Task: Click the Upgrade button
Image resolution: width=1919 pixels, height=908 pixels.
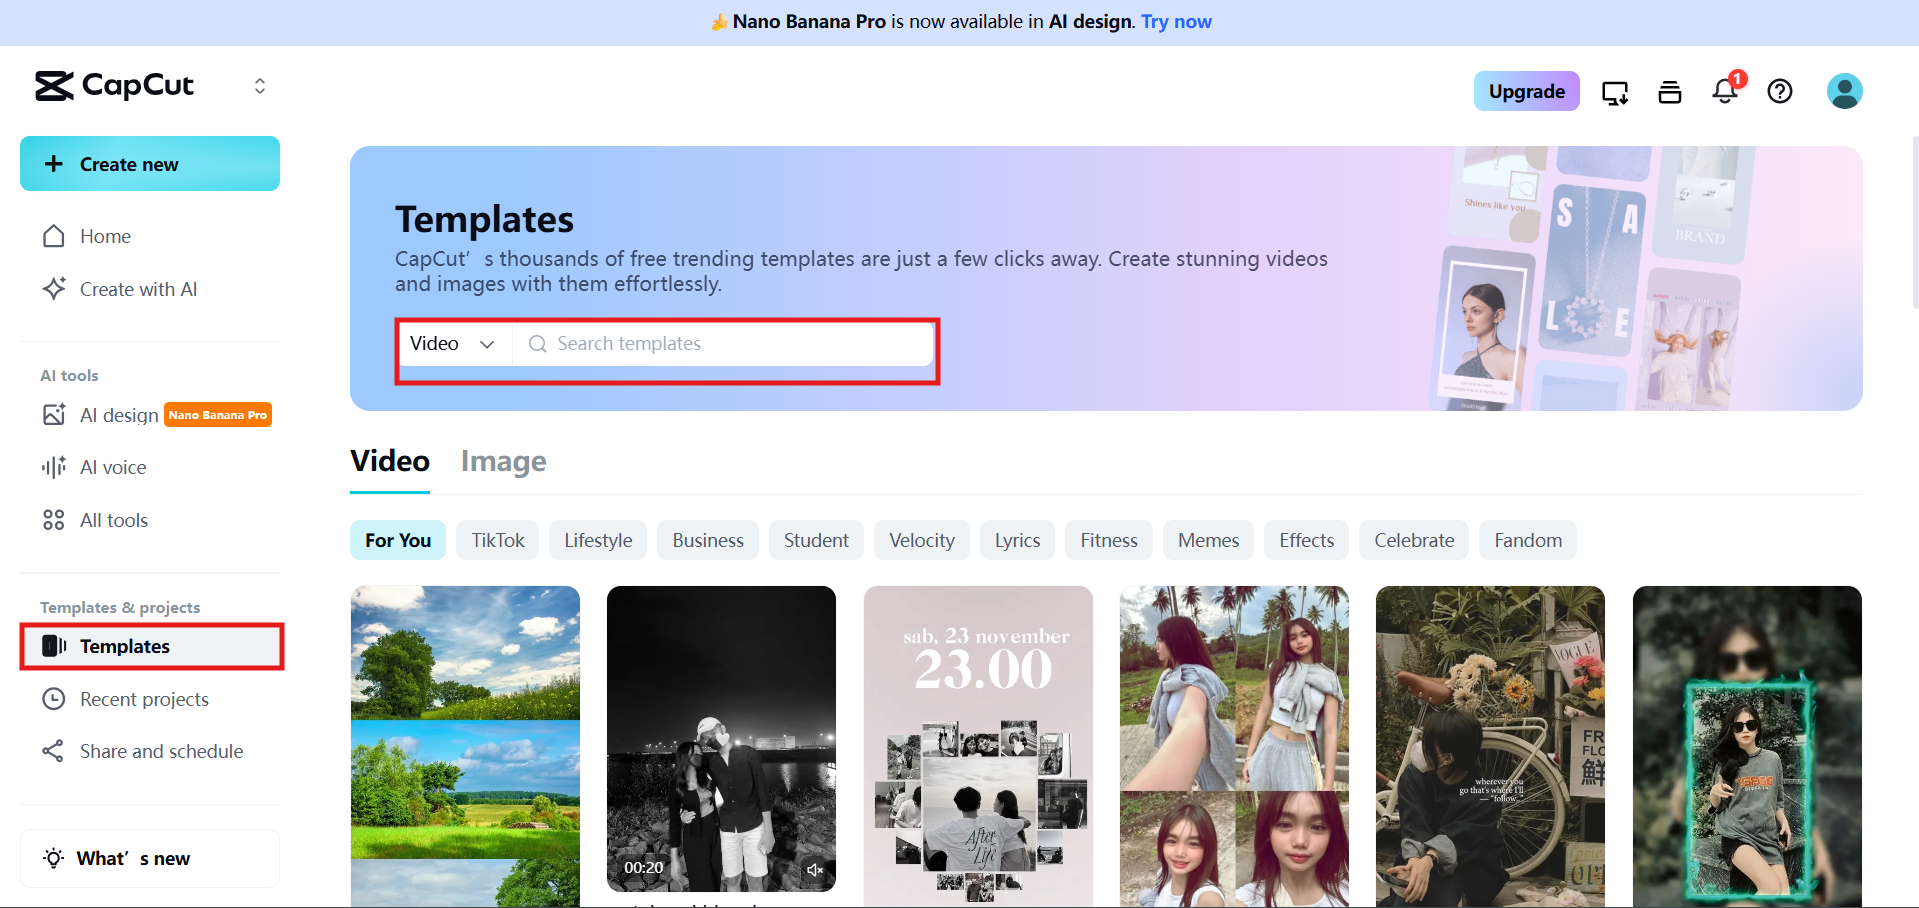Action: pyautogui.click(x=1526, y=91)
